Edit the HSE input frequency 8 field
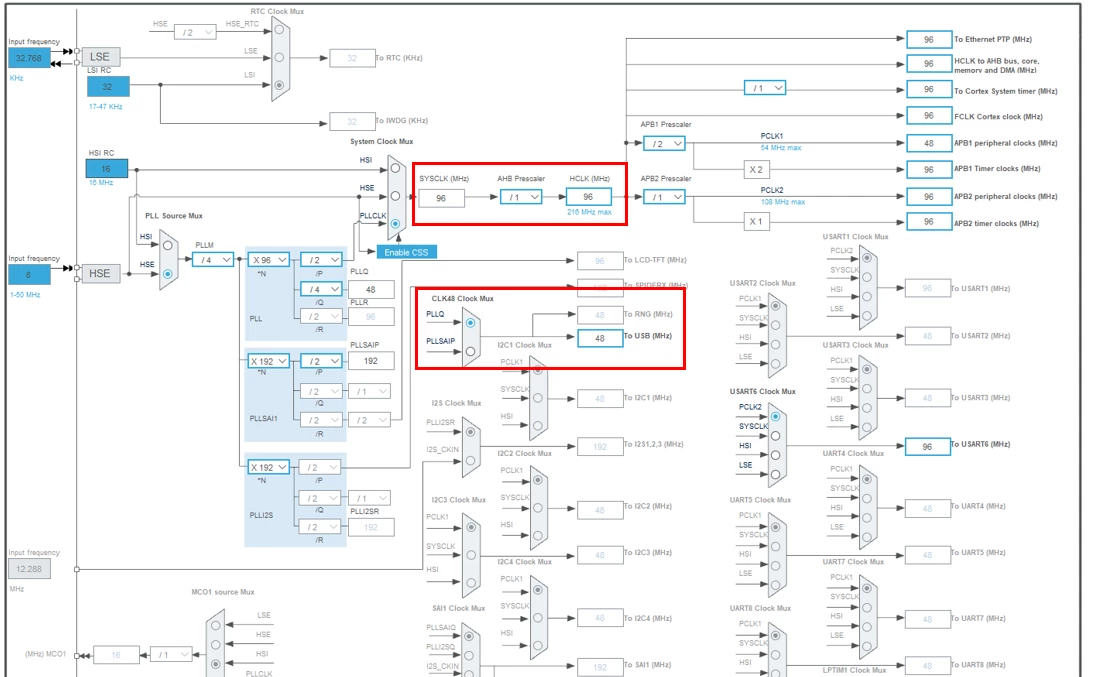 [29, 275]
